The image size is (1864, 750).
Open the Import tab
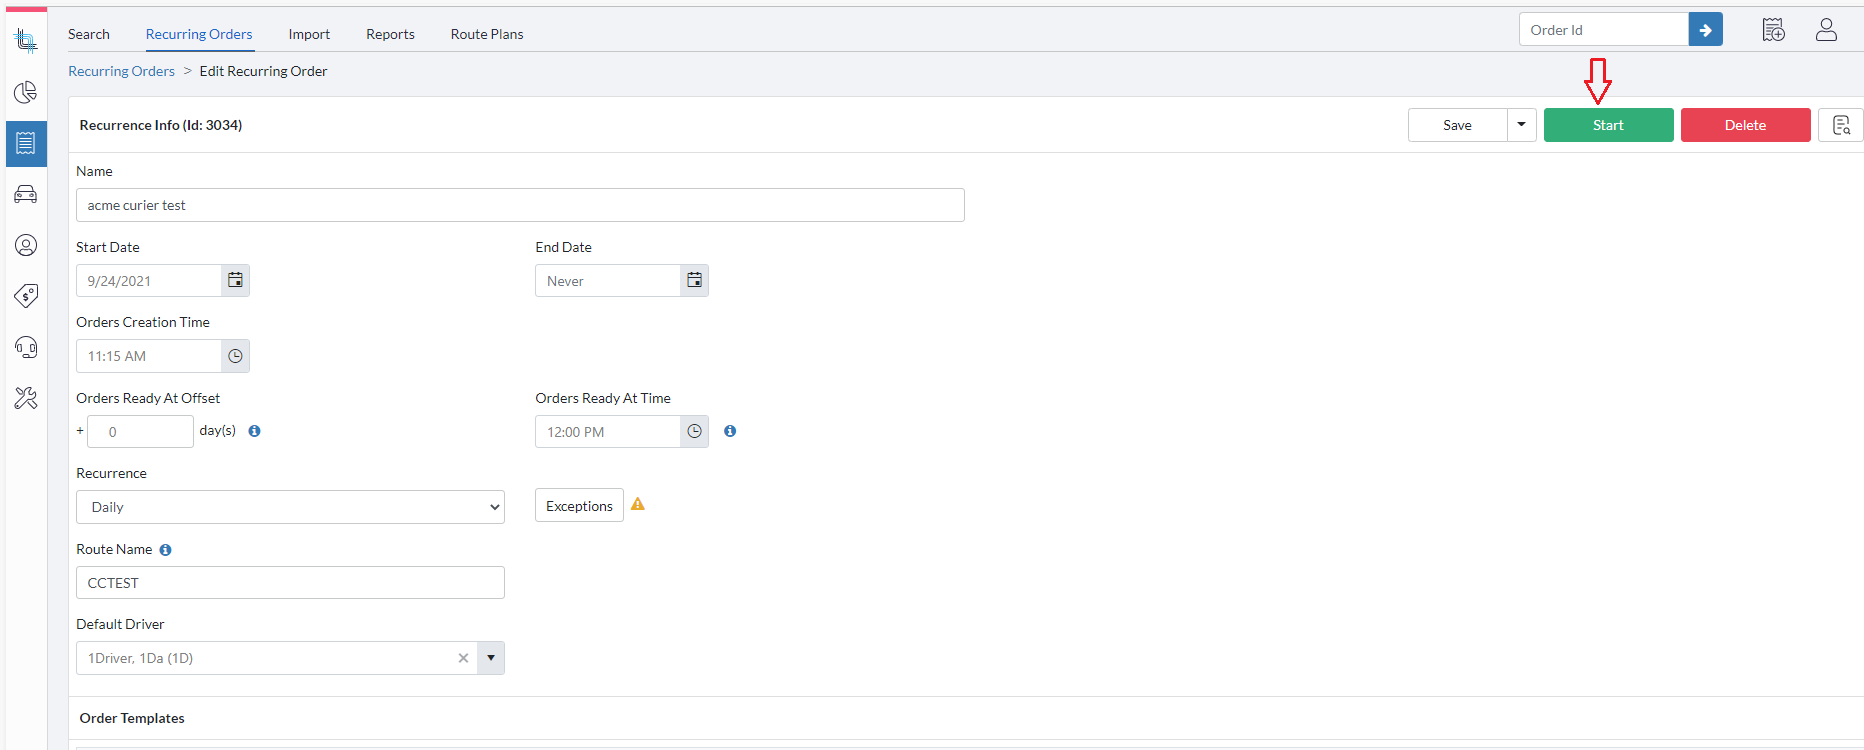(x=309, y=34)
